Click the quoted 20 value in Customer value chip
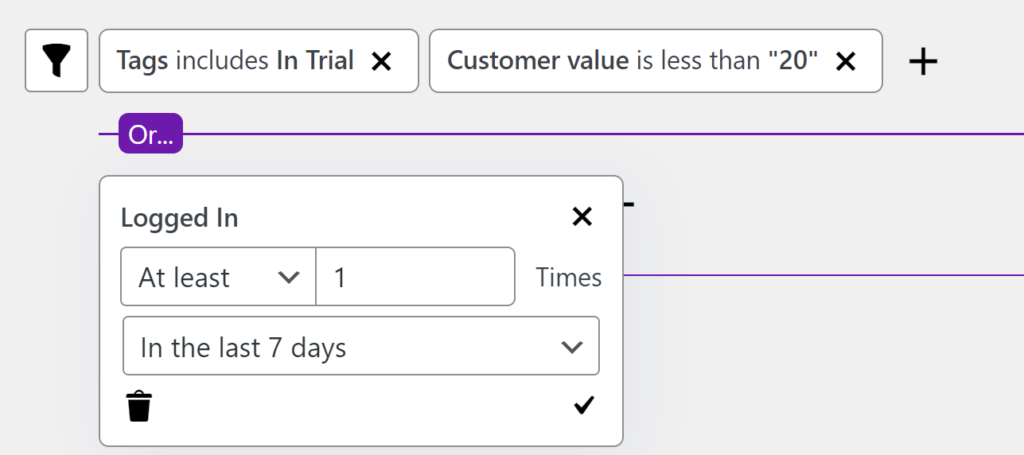This screenshot has width=1024, height=455. 793,61
